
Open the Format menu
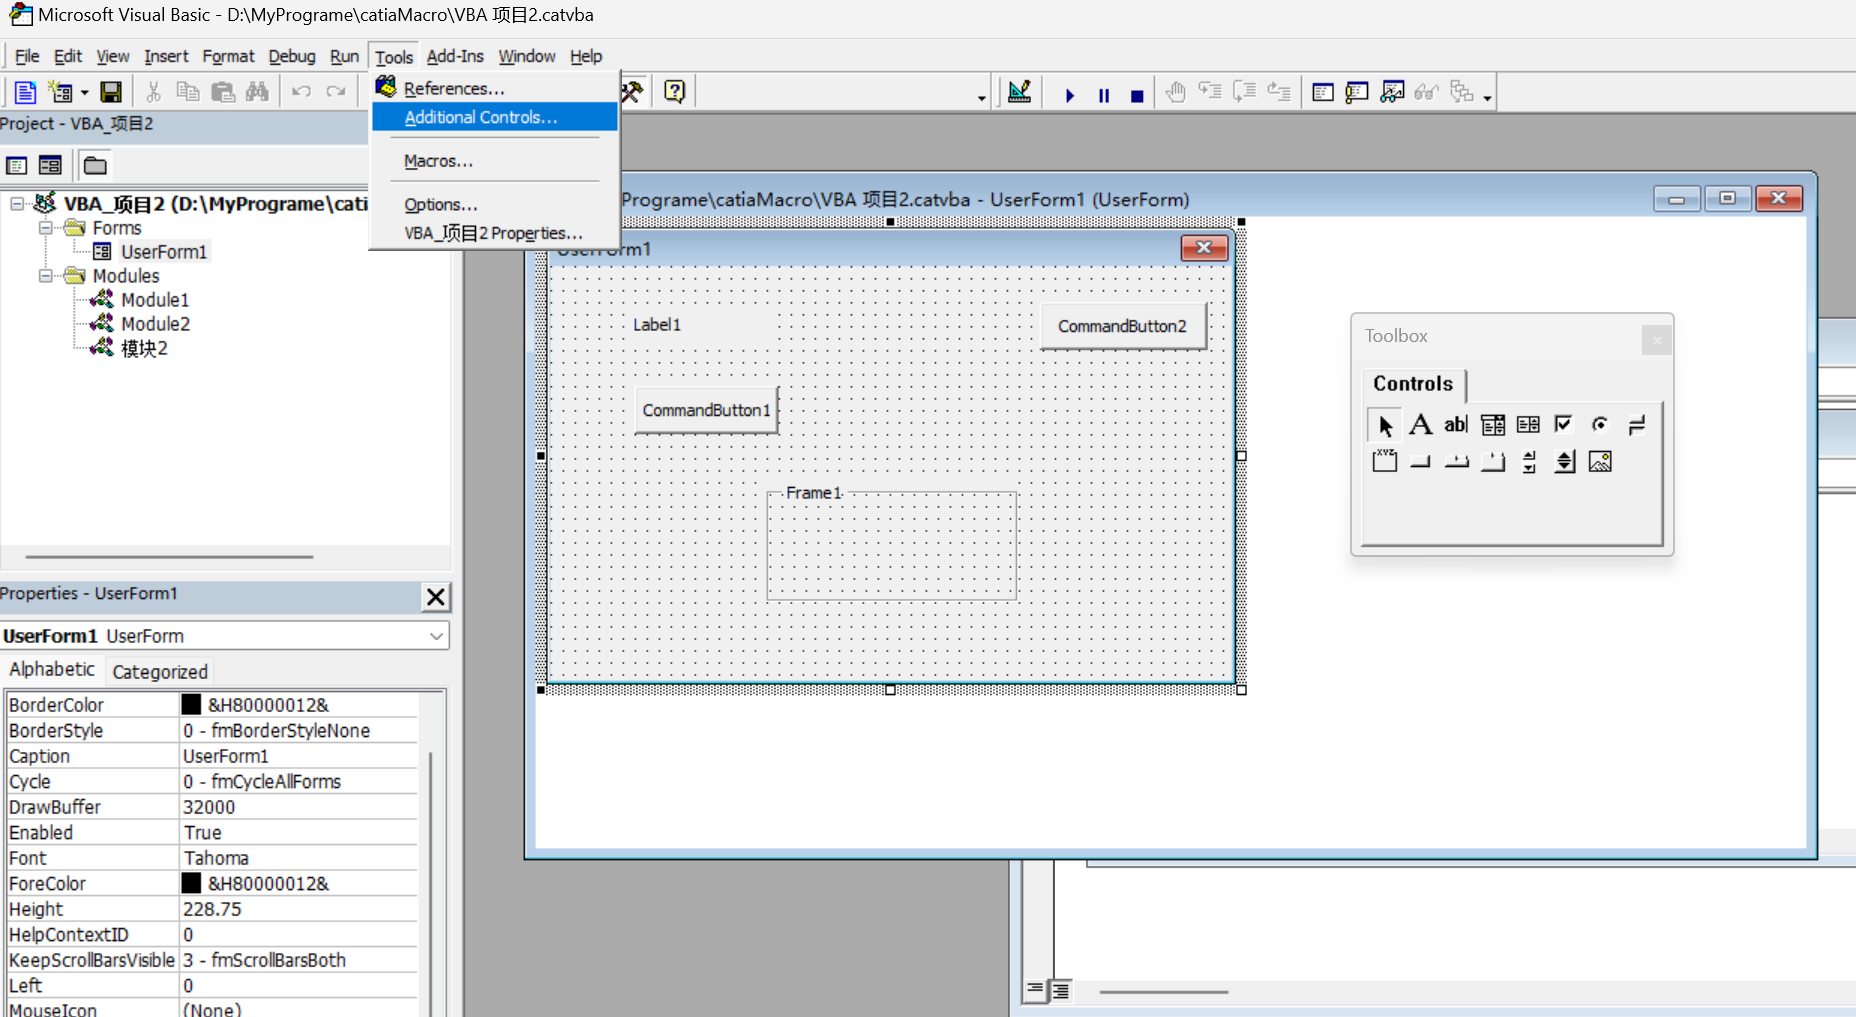228,56
